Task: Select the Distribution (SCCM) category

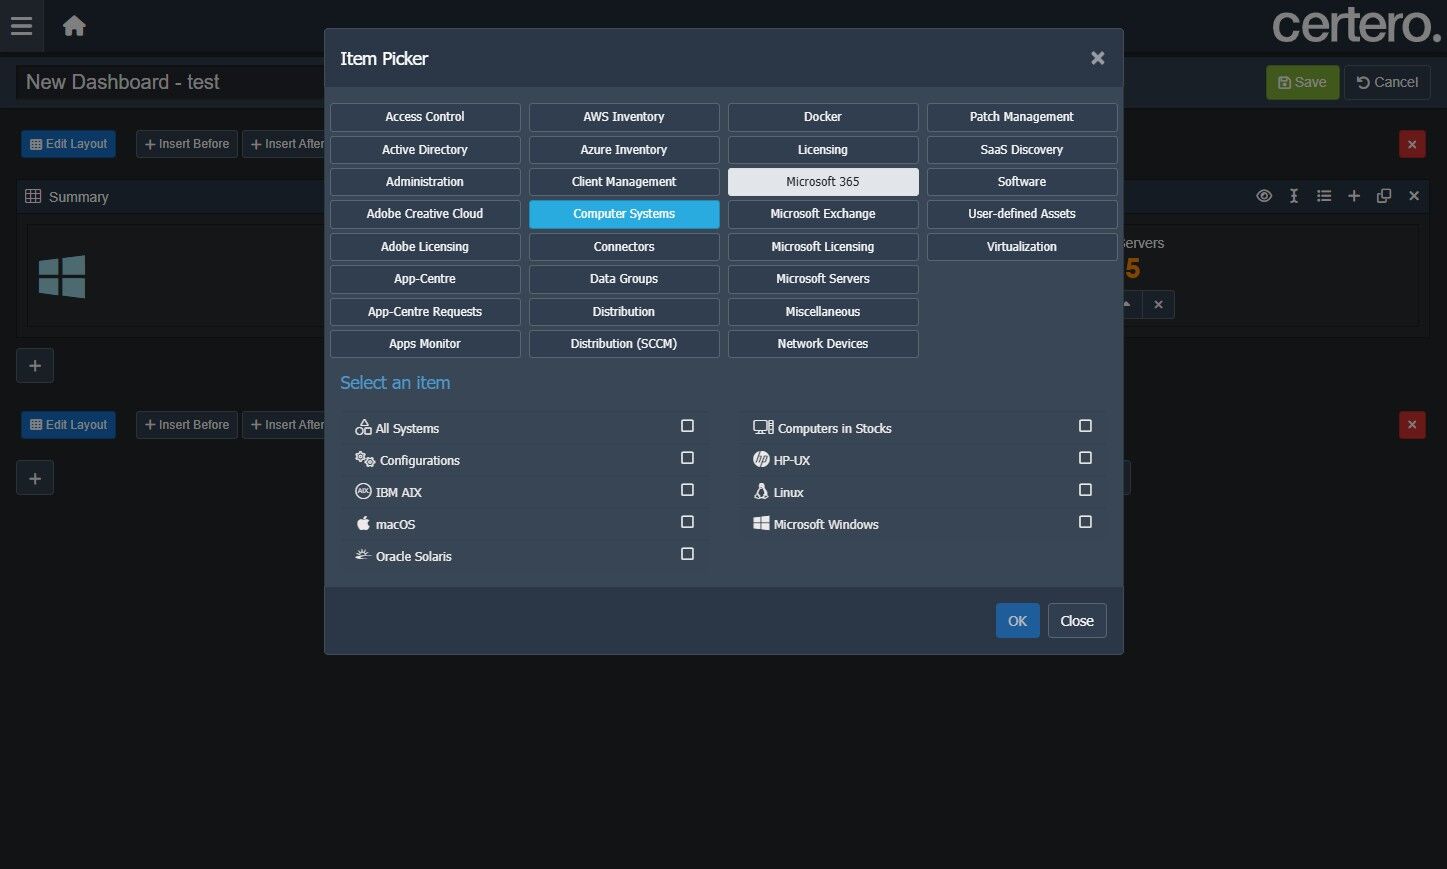Action: [624, 344]
